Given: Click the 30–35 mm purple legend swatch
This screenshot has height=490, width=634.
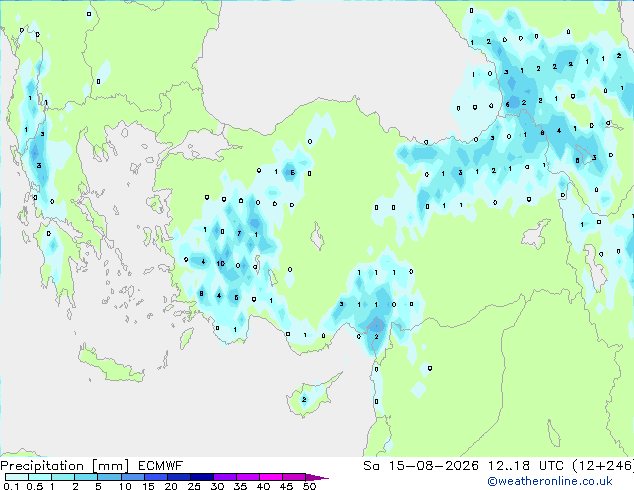Looking at the screenshot, I should click(x=224, y=477).
